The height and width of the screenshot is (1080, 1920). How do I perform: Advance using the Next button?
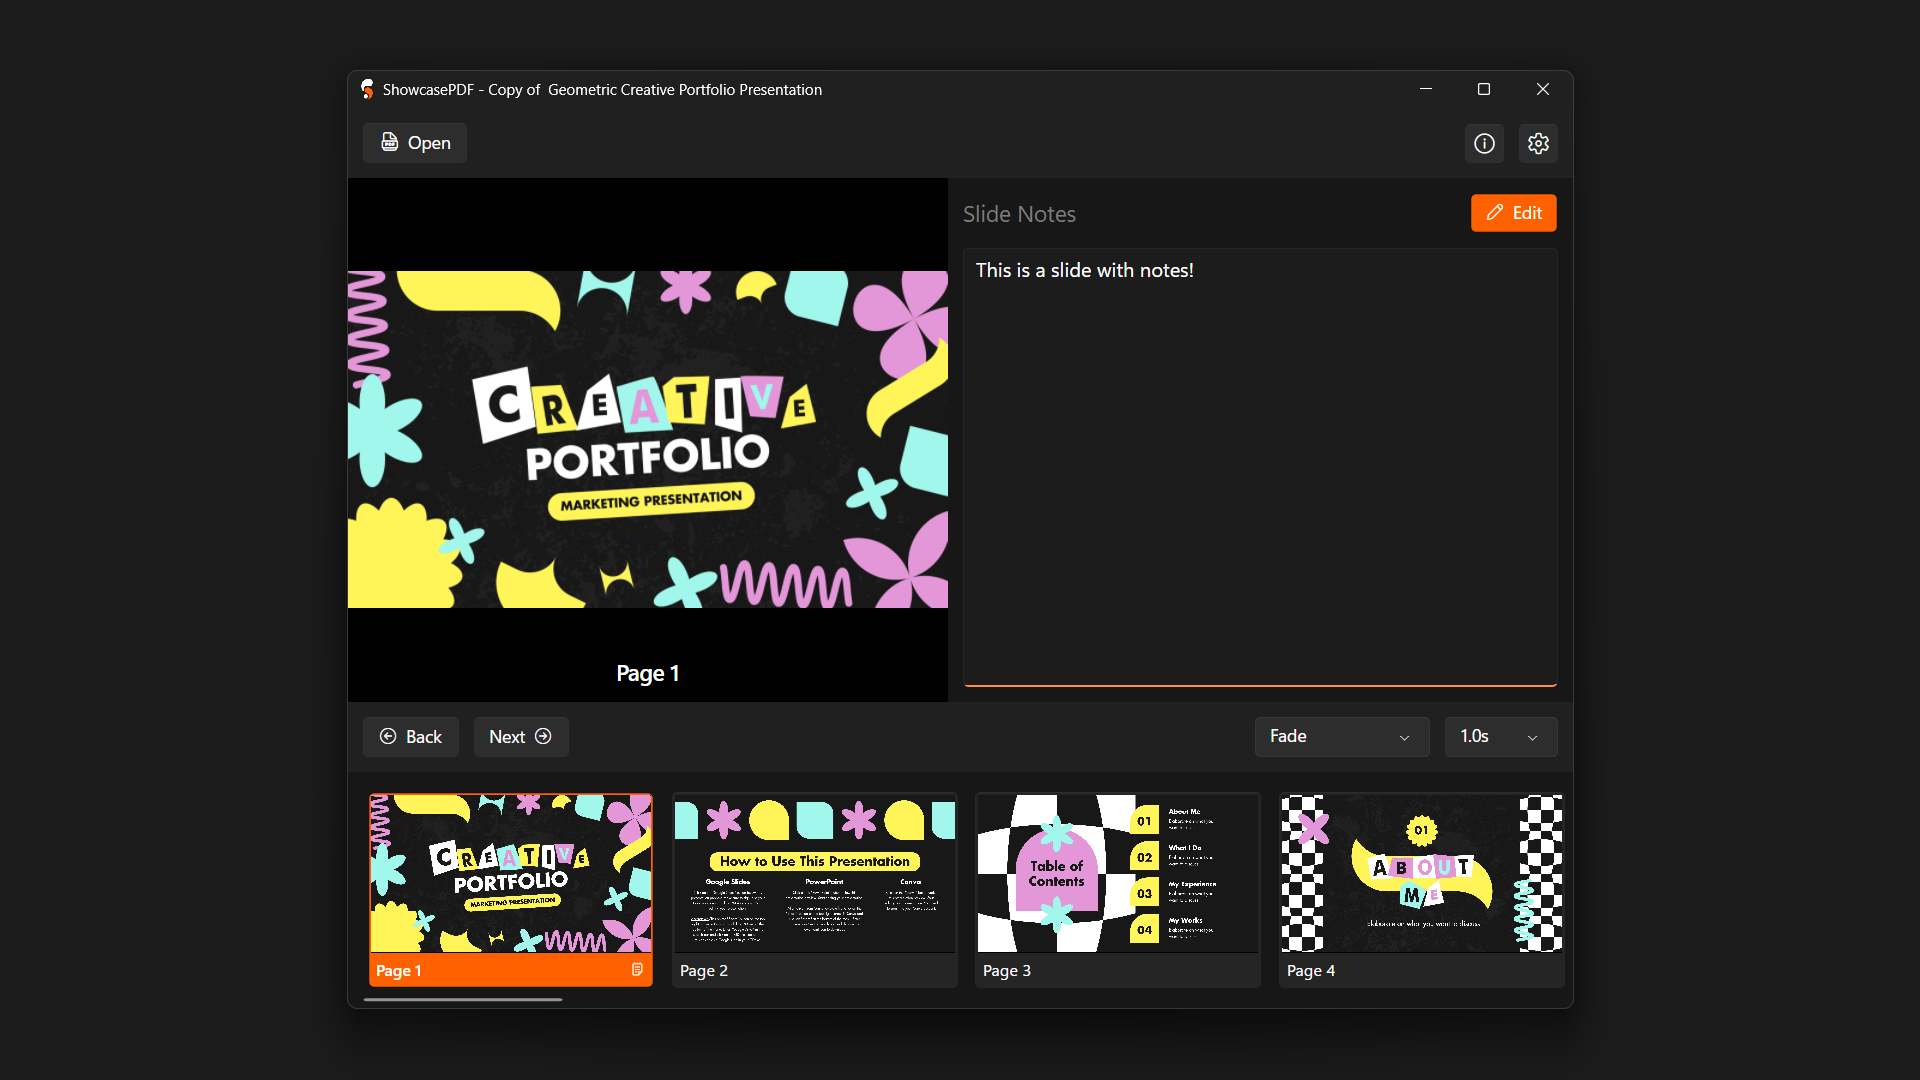pyautogui.click(x=521, y=737)
